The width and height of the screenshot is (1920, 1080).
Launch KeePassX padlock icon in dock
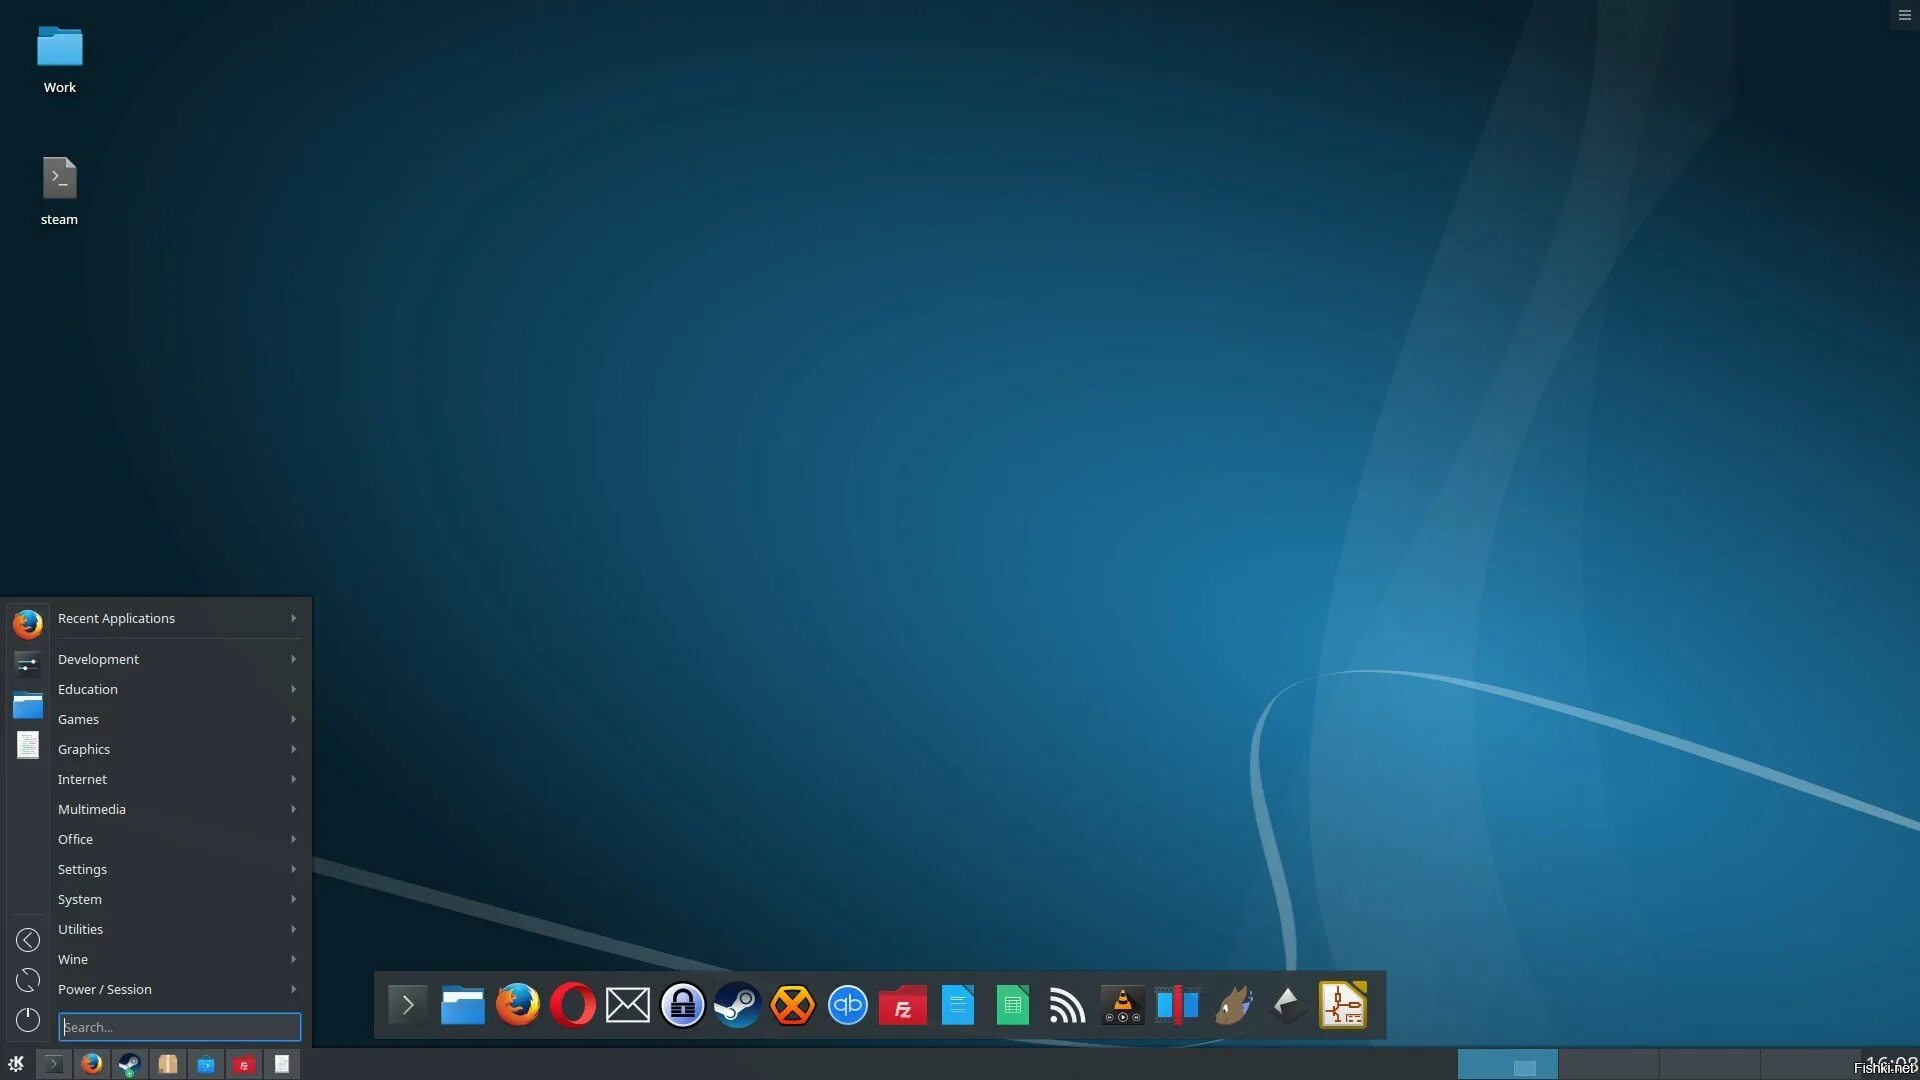pyautogui.click(x=683, y=1005)
